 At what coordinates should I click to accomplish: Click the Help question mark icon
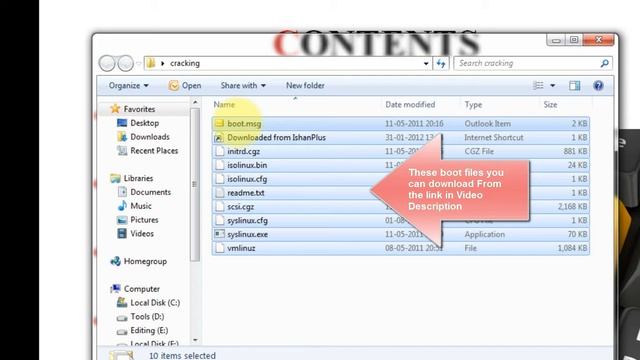(598, 85)
